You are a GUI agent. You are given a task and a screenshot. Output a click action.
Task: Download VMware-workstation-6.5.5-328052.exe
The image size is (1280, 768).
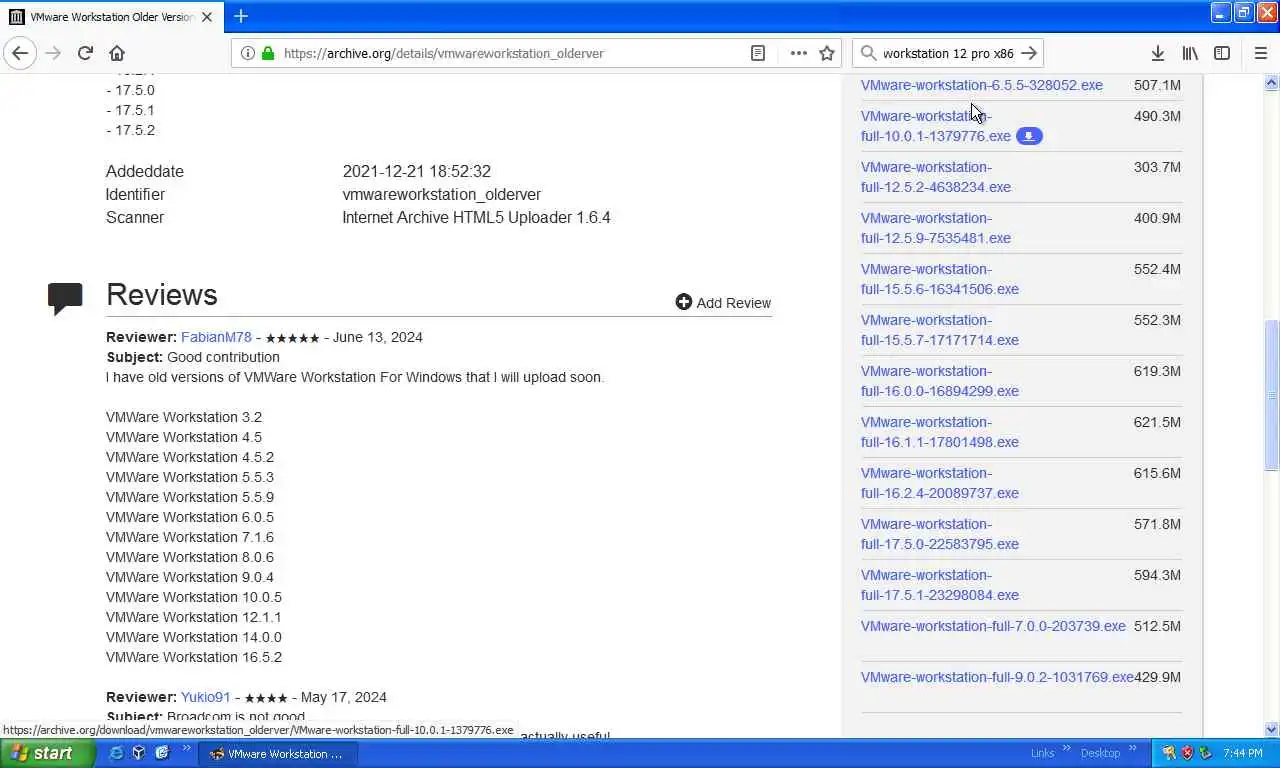click(982, 85)
